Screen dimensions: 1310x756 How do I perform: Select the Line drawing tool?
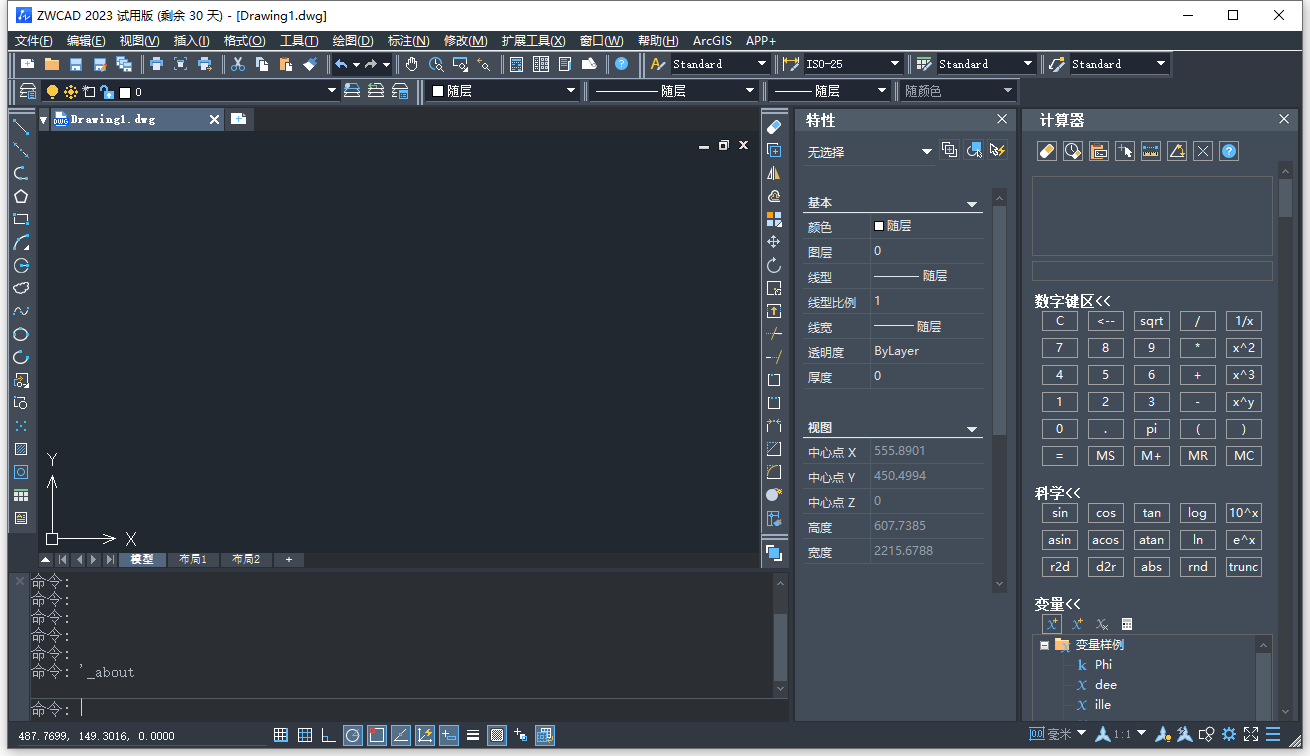21,127
